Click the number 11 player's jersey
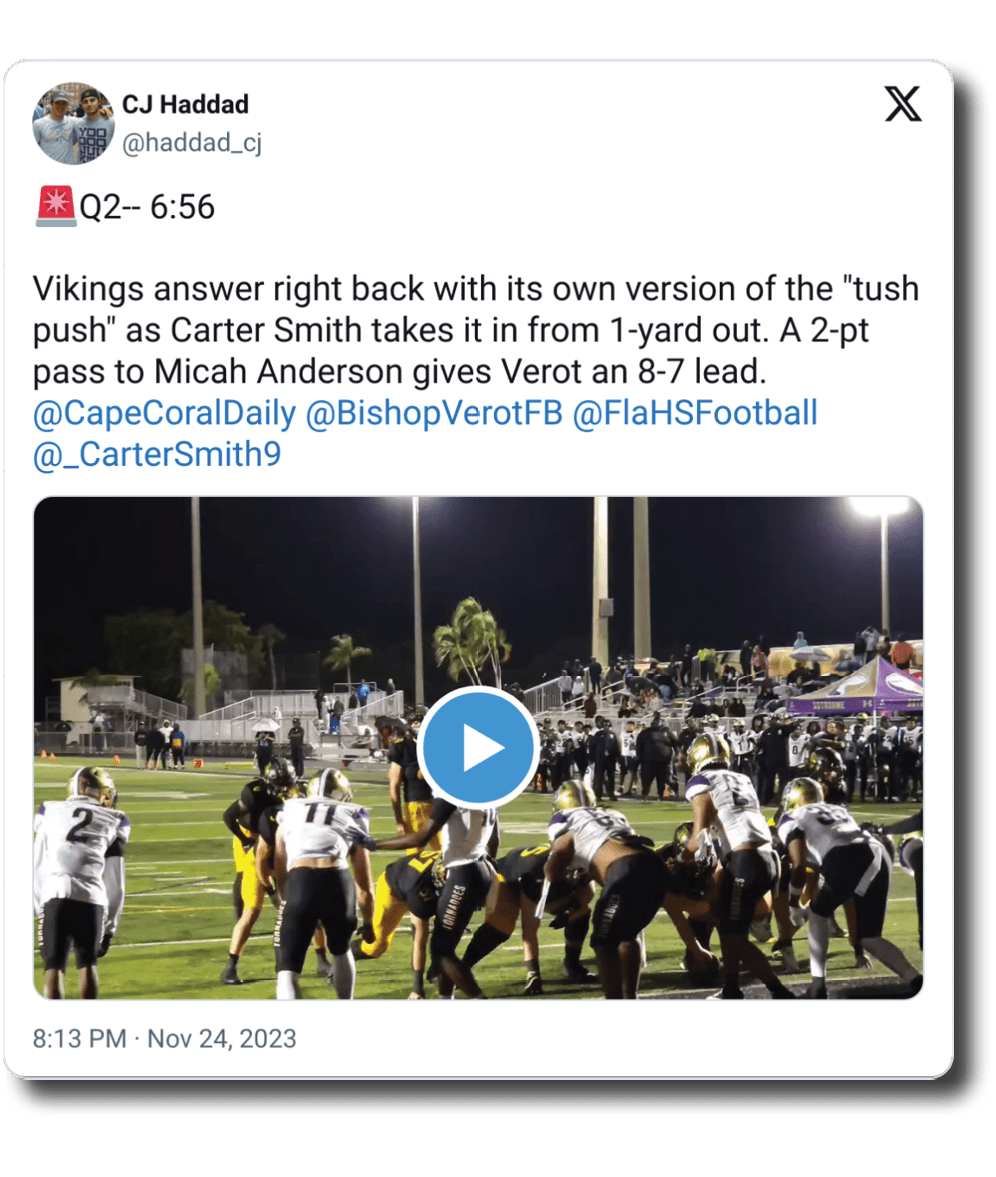996x1177 pixels. pos(320,828)
